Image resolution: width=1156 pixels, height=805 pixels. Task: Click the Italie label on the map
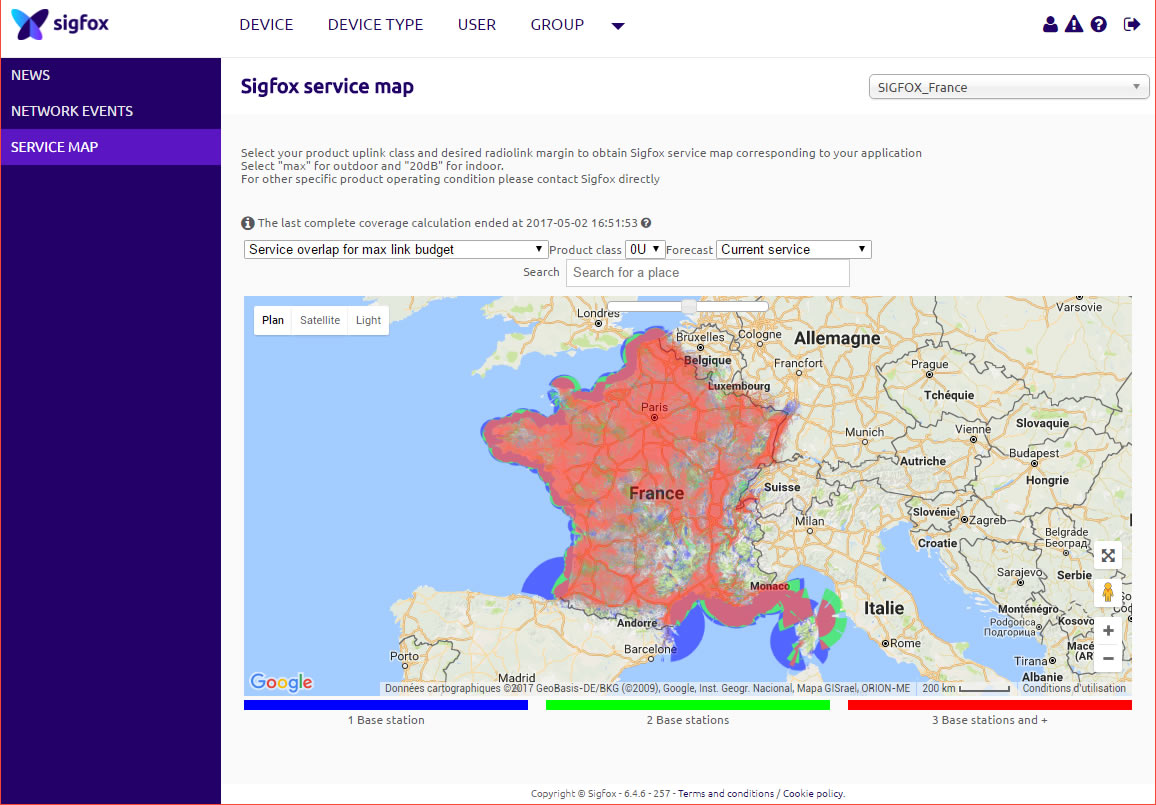tap(883, 608)
